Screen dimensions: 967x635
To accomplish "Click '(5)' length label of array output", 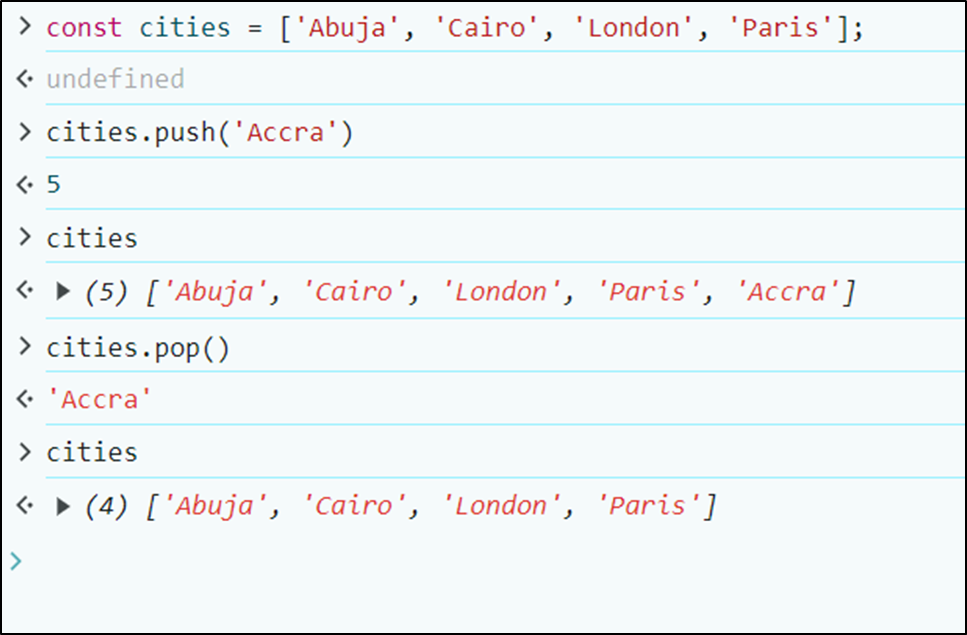I will pos(107,292).
